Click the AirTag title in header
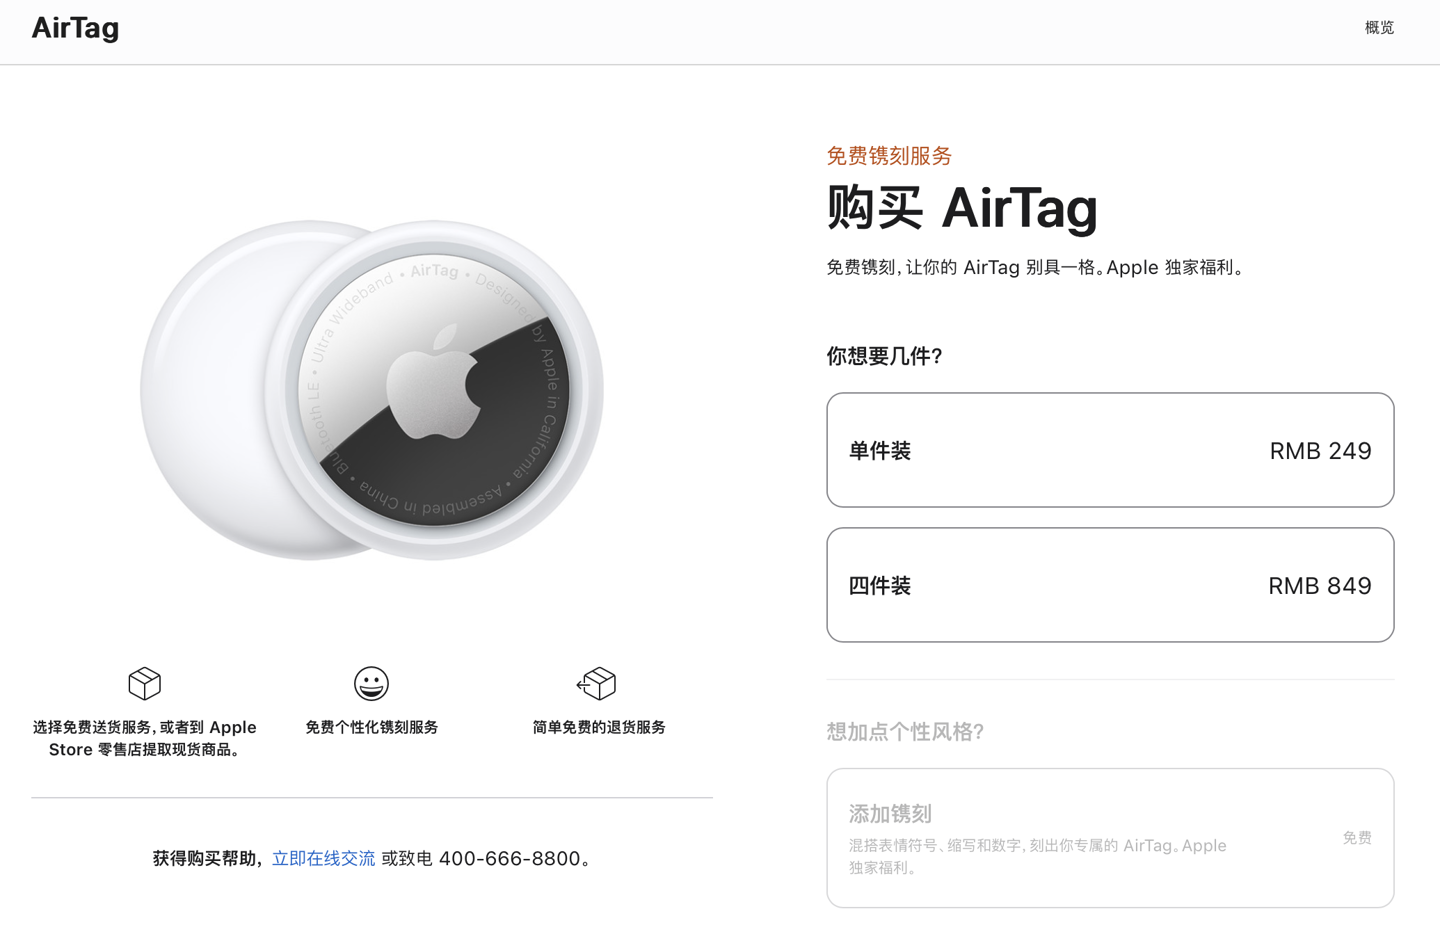1440x925 pixels. 75,28
